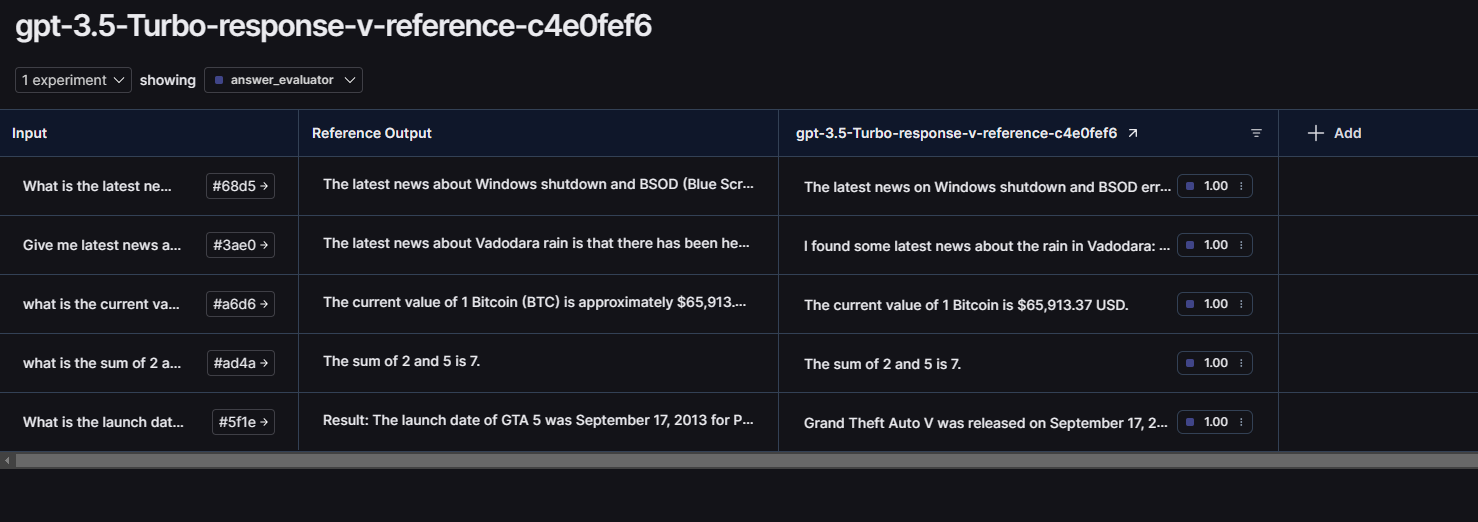This screenshot has width=1478, height=522.
Task: Open example #3ae0 link
Action: pyautogui.click(x=240, y=245)
